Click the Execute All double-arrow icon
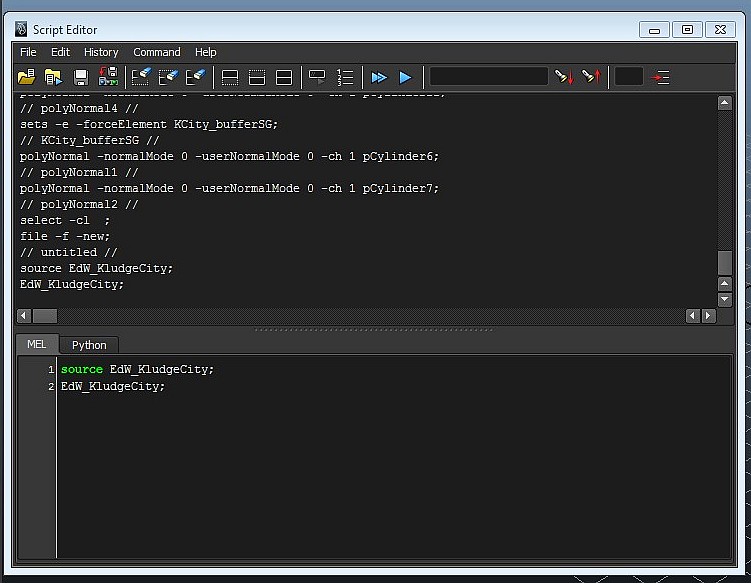Viewport: 751px width, 583px height. click(x=379, y=77)
